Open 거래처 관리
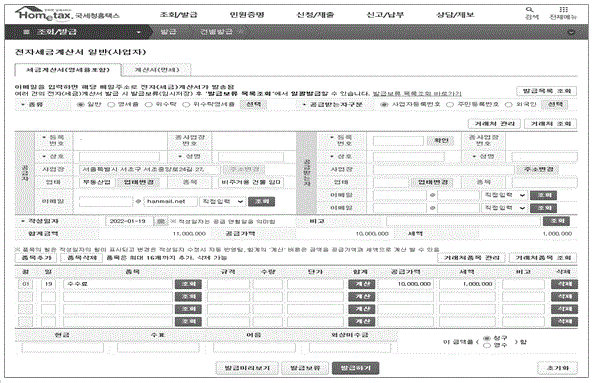Image resolution: width=593 pixels, height=383 pixels. click(x=494, y=124)
